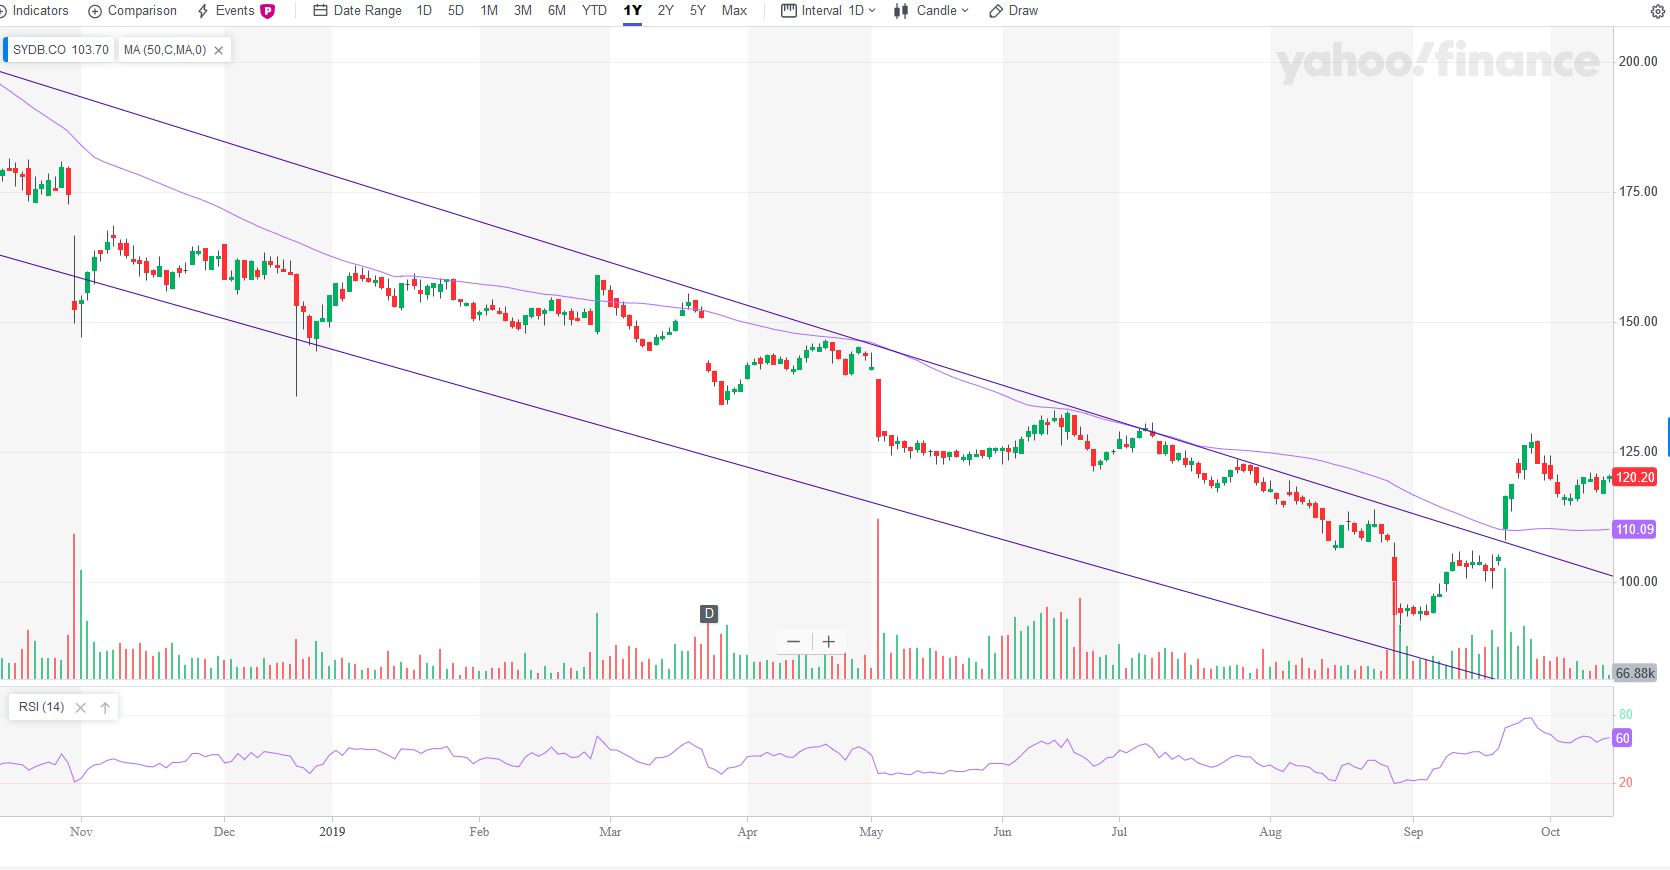
Task: Expand the Candle chart type dropdown
Action: pyautogui.click(x=931, y=10)
